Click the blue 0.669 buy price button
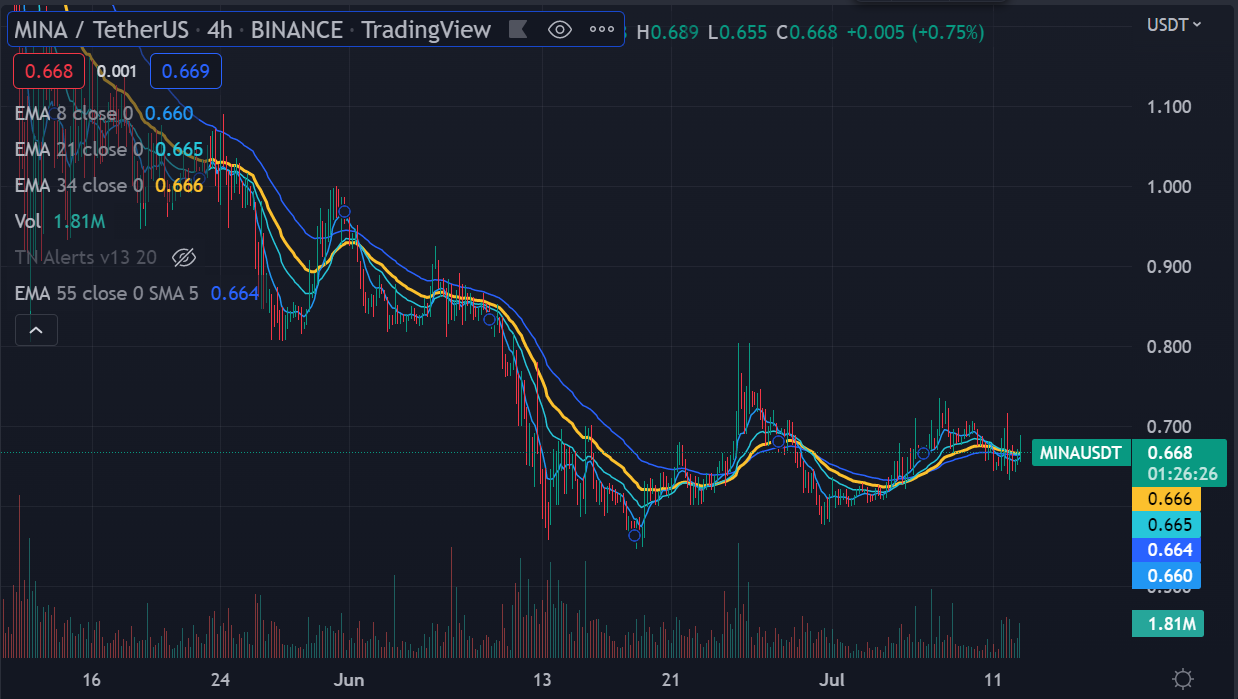1238x699 pixels. pyautogui.click(x=185, y=71)
